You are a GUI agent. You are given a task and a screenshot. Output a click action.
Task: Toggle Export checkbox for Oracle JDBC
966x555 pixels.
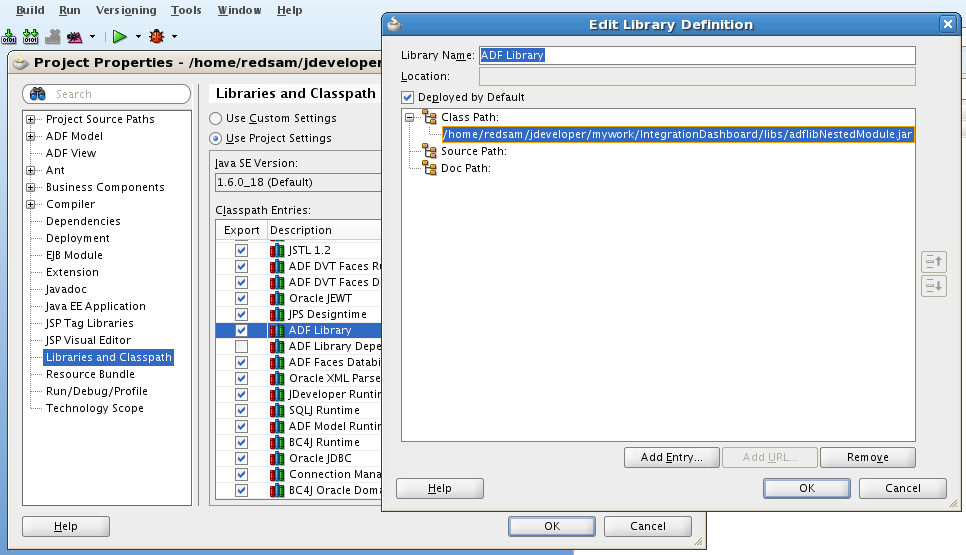(242, 458)
